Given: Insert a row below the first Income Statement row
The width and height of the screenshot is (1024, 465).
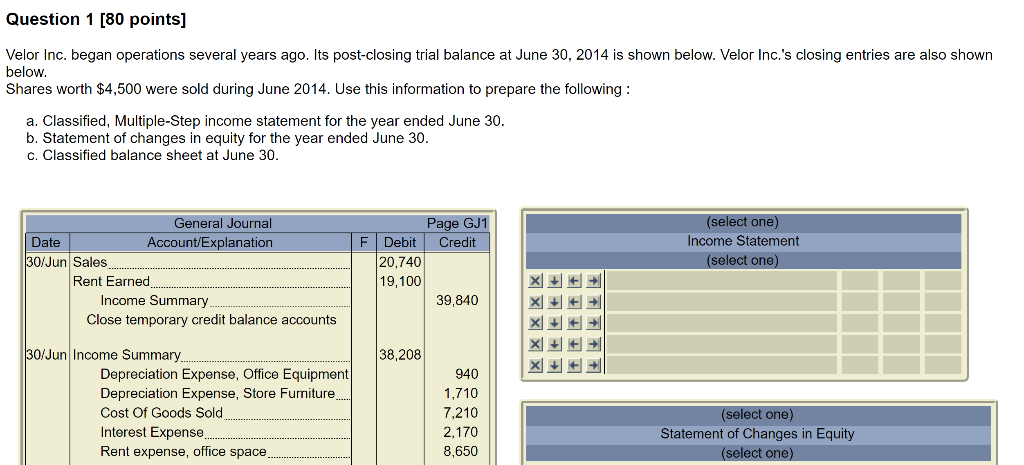Looking at the screenshot, I should [554, 281].
